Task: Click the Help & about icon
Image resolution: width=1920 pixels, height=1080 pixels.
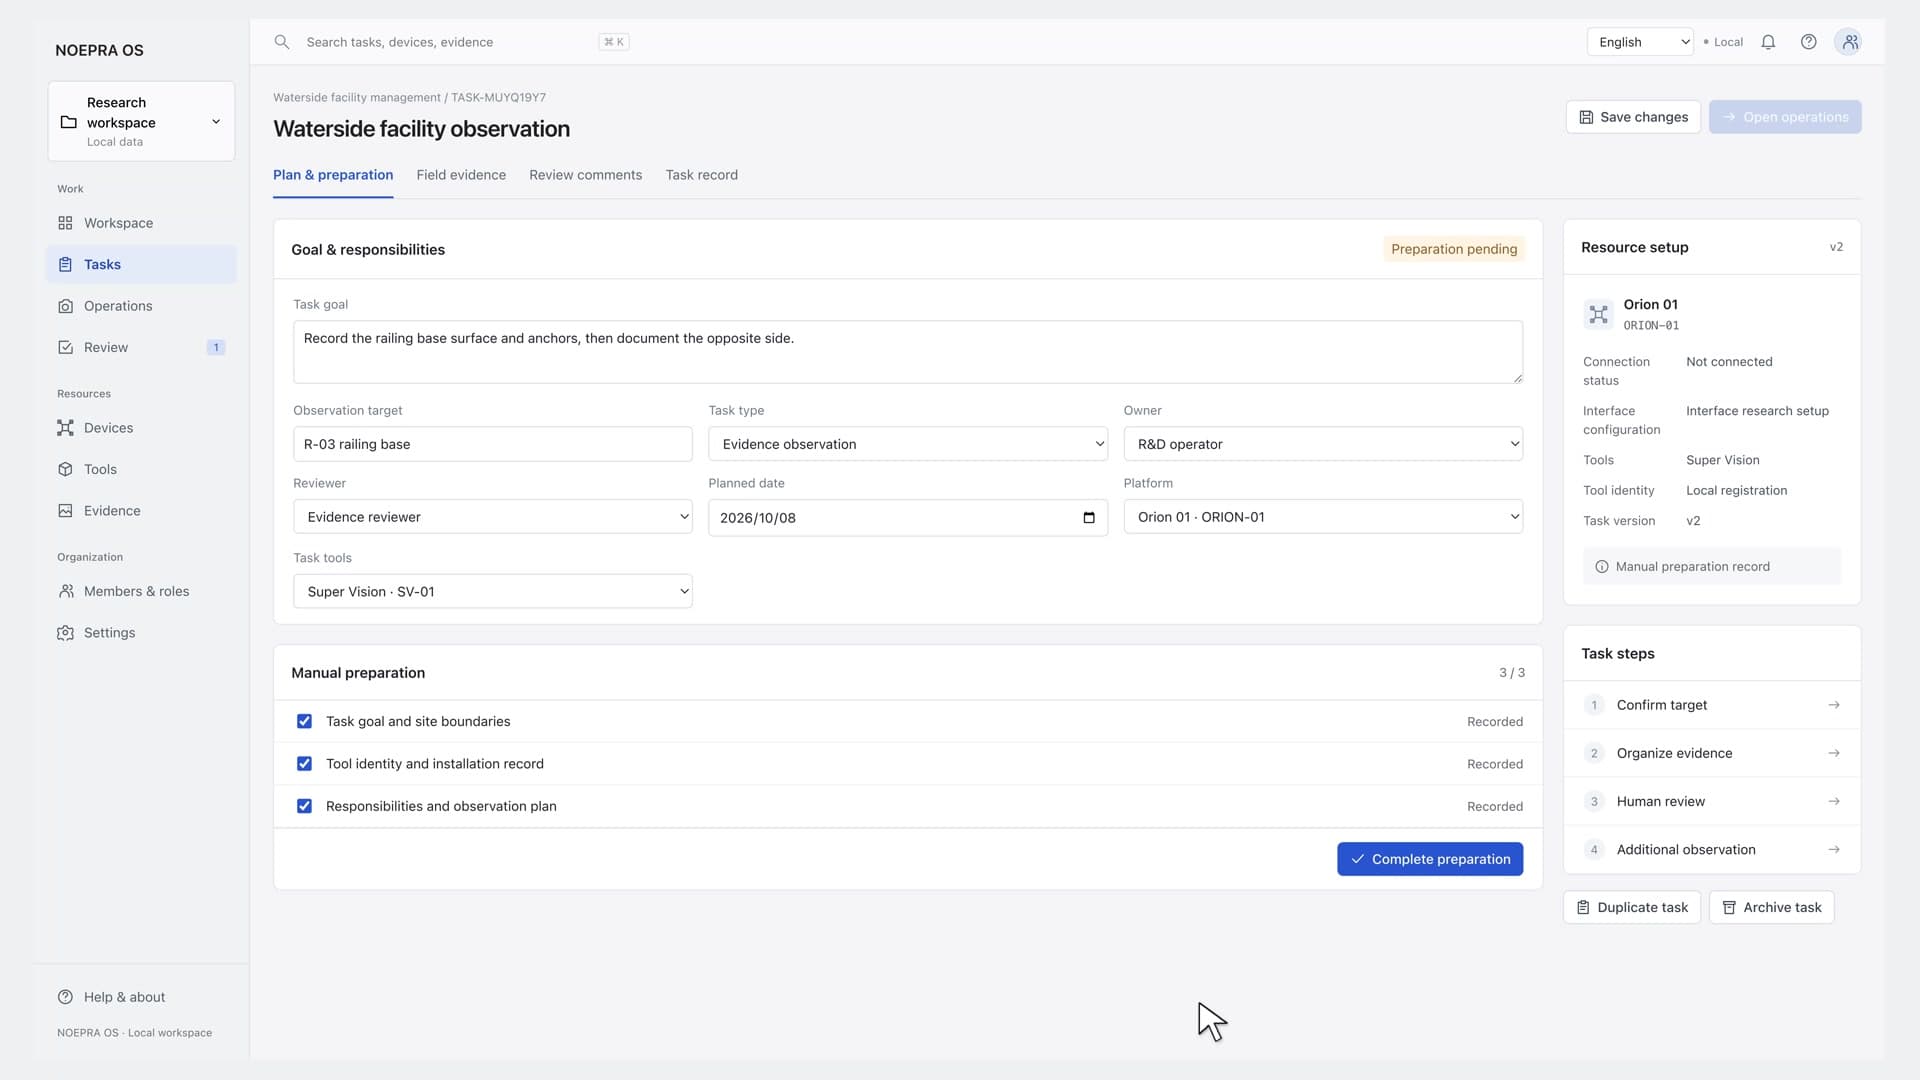Action: 65,997
